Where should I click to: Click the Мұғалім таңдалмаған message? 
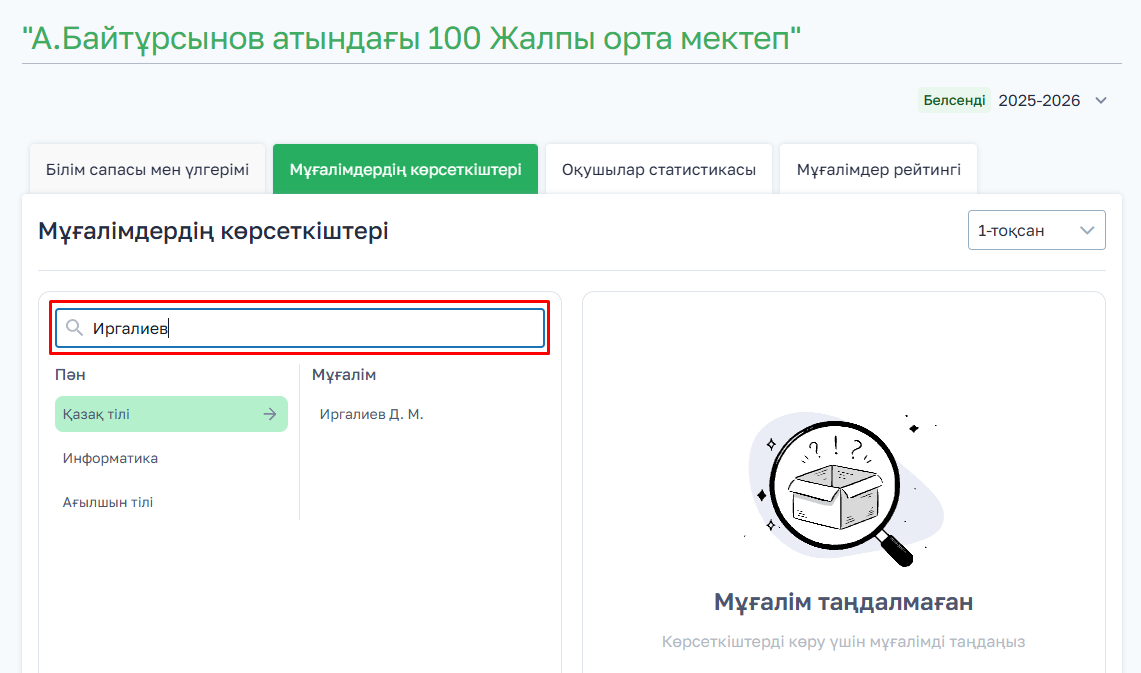843,602
